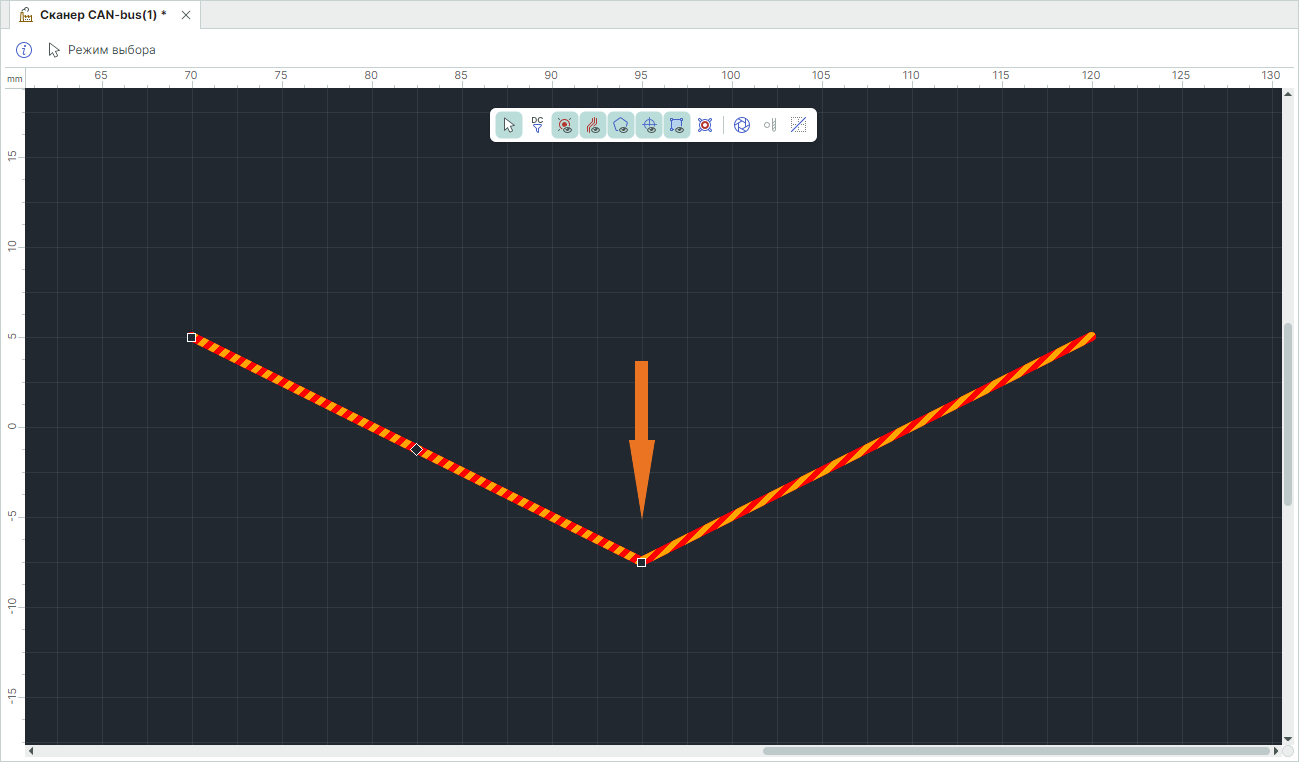Click the blue camera aperture icon

(742, 125)
